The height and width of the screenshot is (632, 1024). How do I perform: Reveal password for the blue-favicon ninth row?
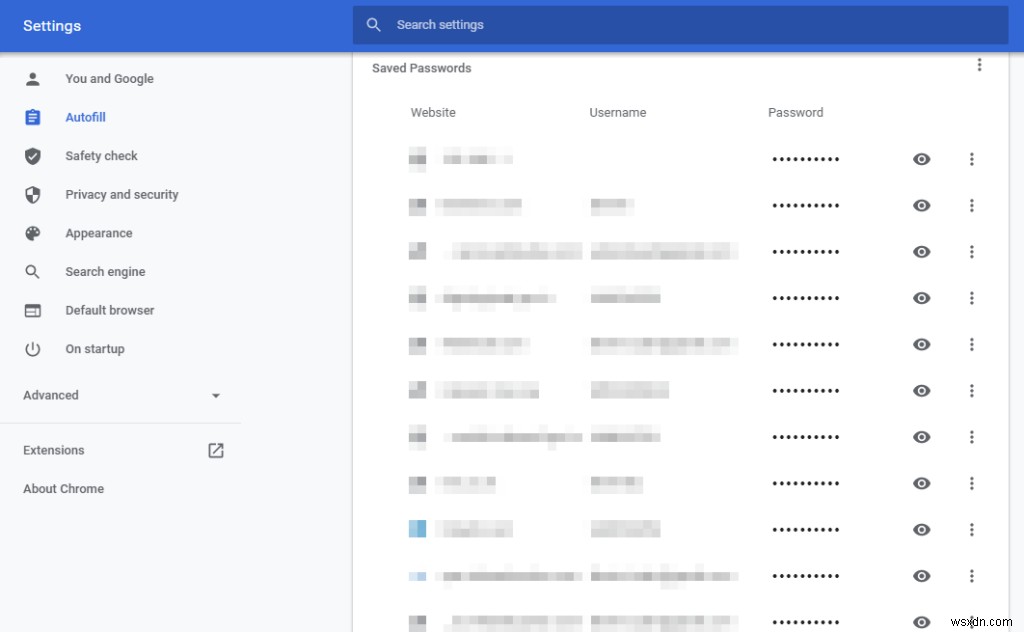(921, 530)
